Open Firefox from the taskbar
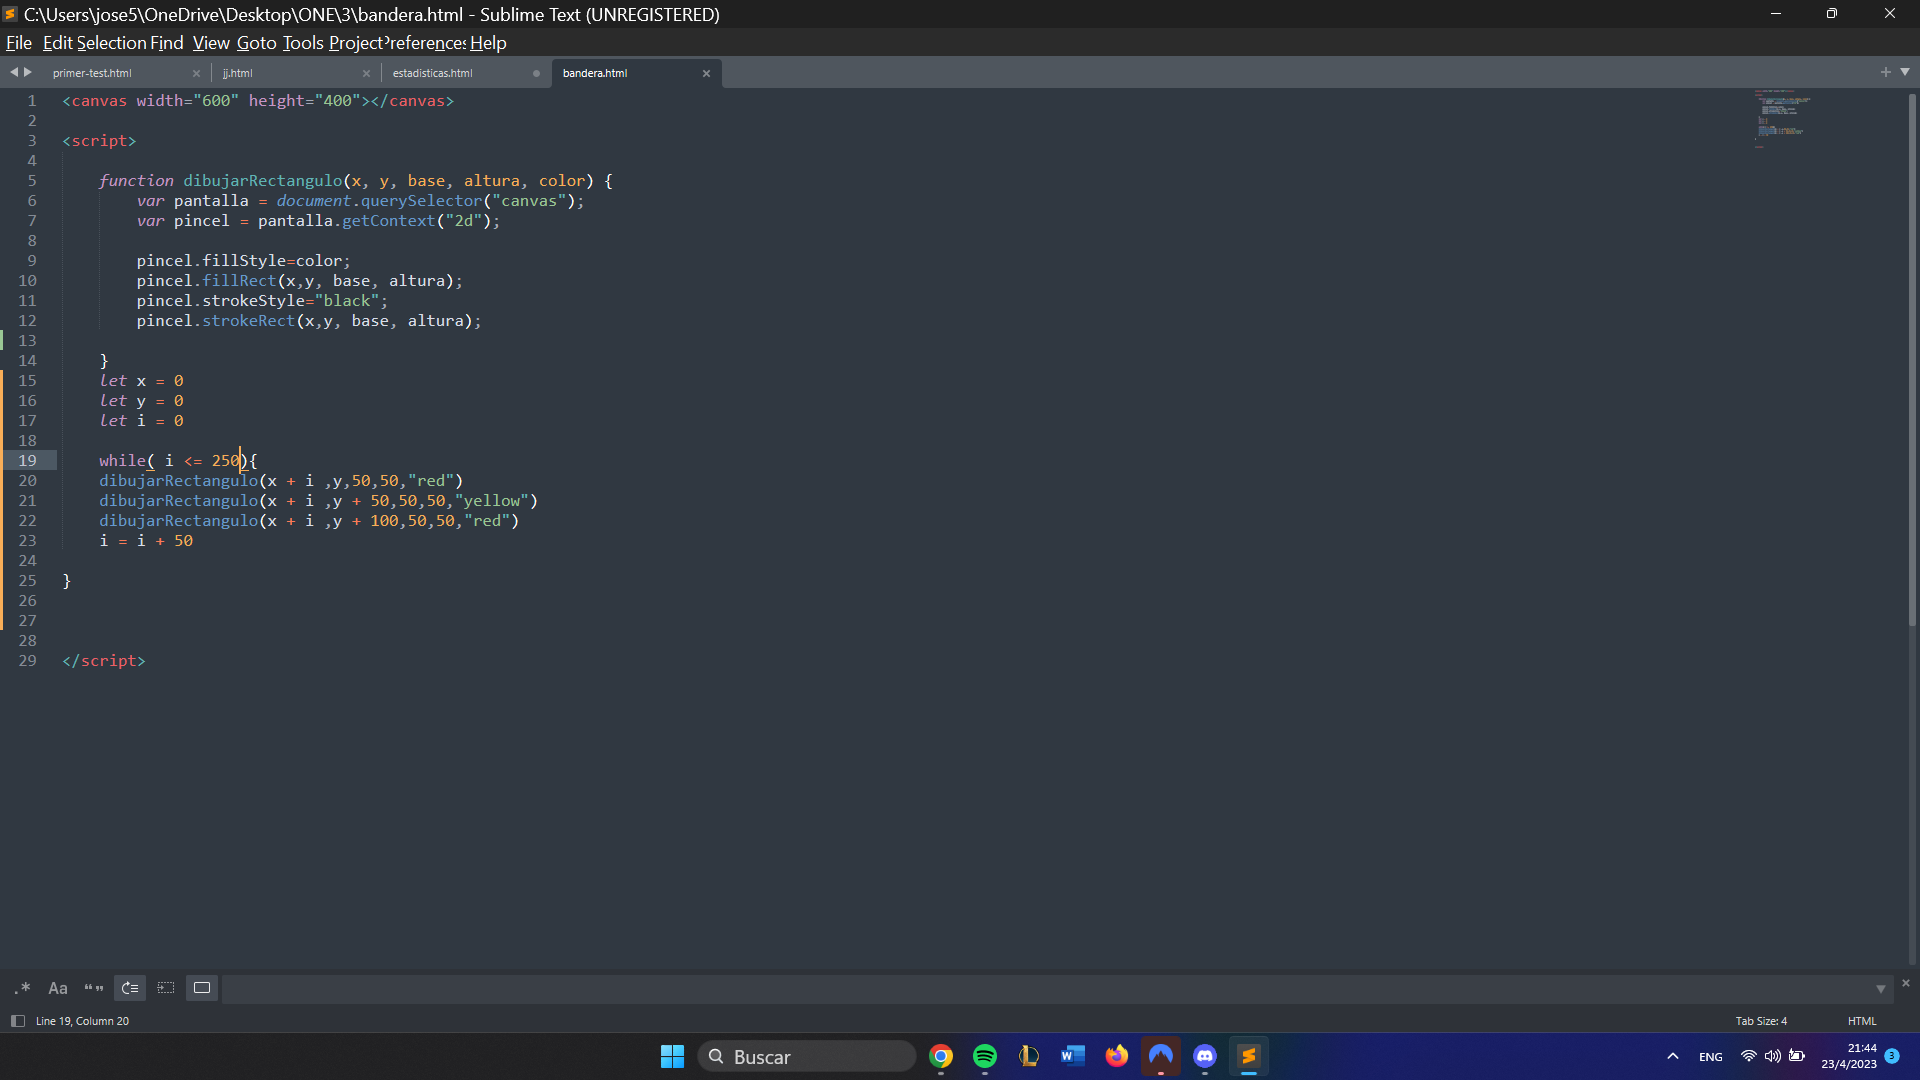This screenshot has width=1920, height=1080. [x=1117, y=1056]
